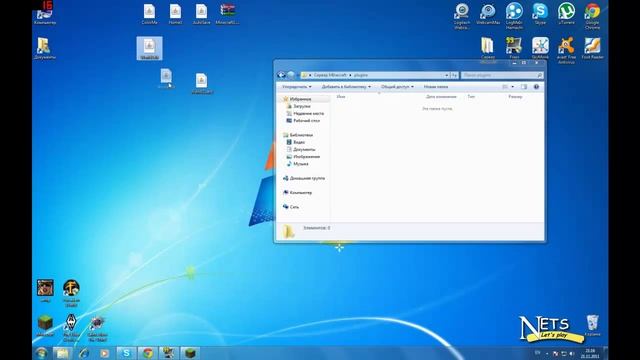Expand the view options dropdown arrow
Image resolution: width=640 pixels, height=360 pixels.
513,87
